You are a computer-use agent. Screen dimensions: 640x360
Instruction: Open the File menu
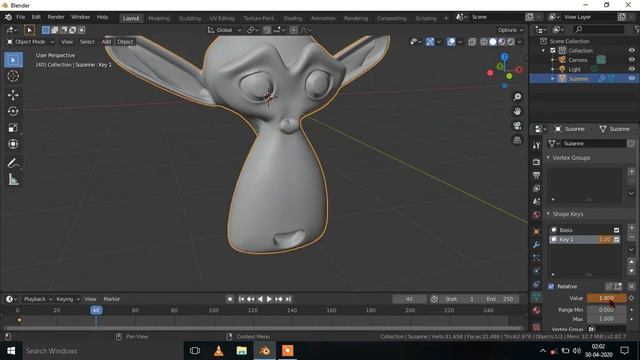(x=20, y=17)
